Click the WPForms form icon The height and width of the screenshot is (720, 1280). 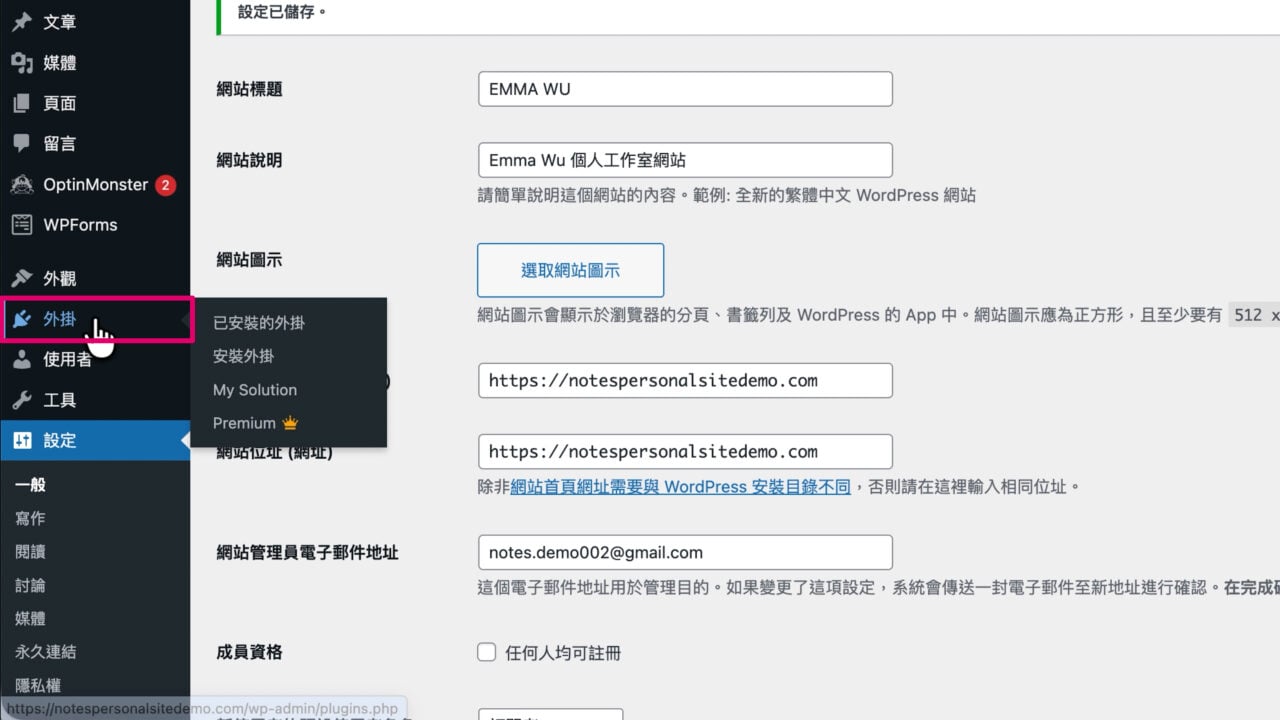click(x=22, y=225)
